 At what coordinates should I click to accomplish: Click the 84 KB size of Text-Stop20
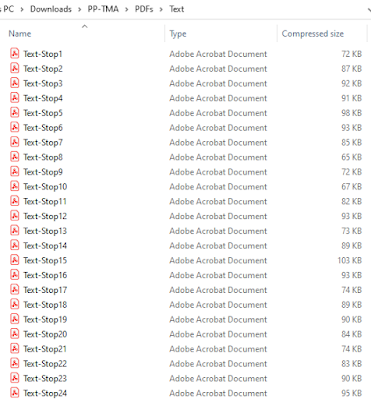(x=351, y=334)
